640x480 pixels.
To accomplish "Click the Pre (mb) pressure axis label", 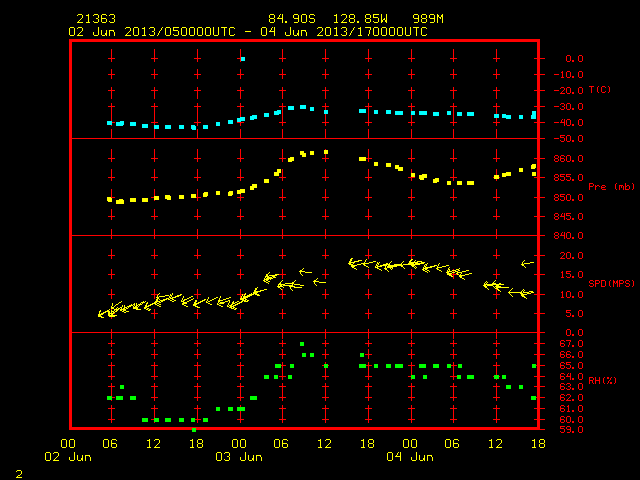I will pos(611,187).
